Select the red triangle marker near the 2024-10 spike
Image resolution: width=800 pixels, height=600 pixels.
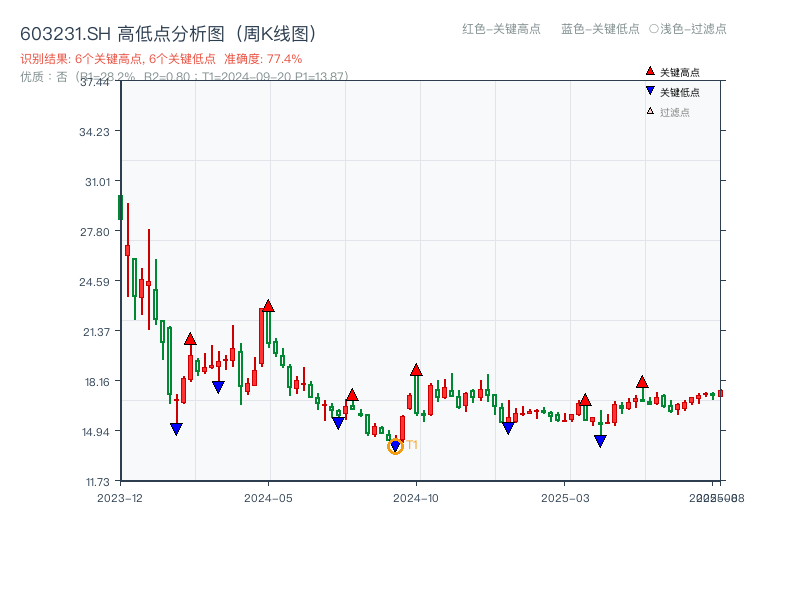pyautogui.click(x=416, y=371)
